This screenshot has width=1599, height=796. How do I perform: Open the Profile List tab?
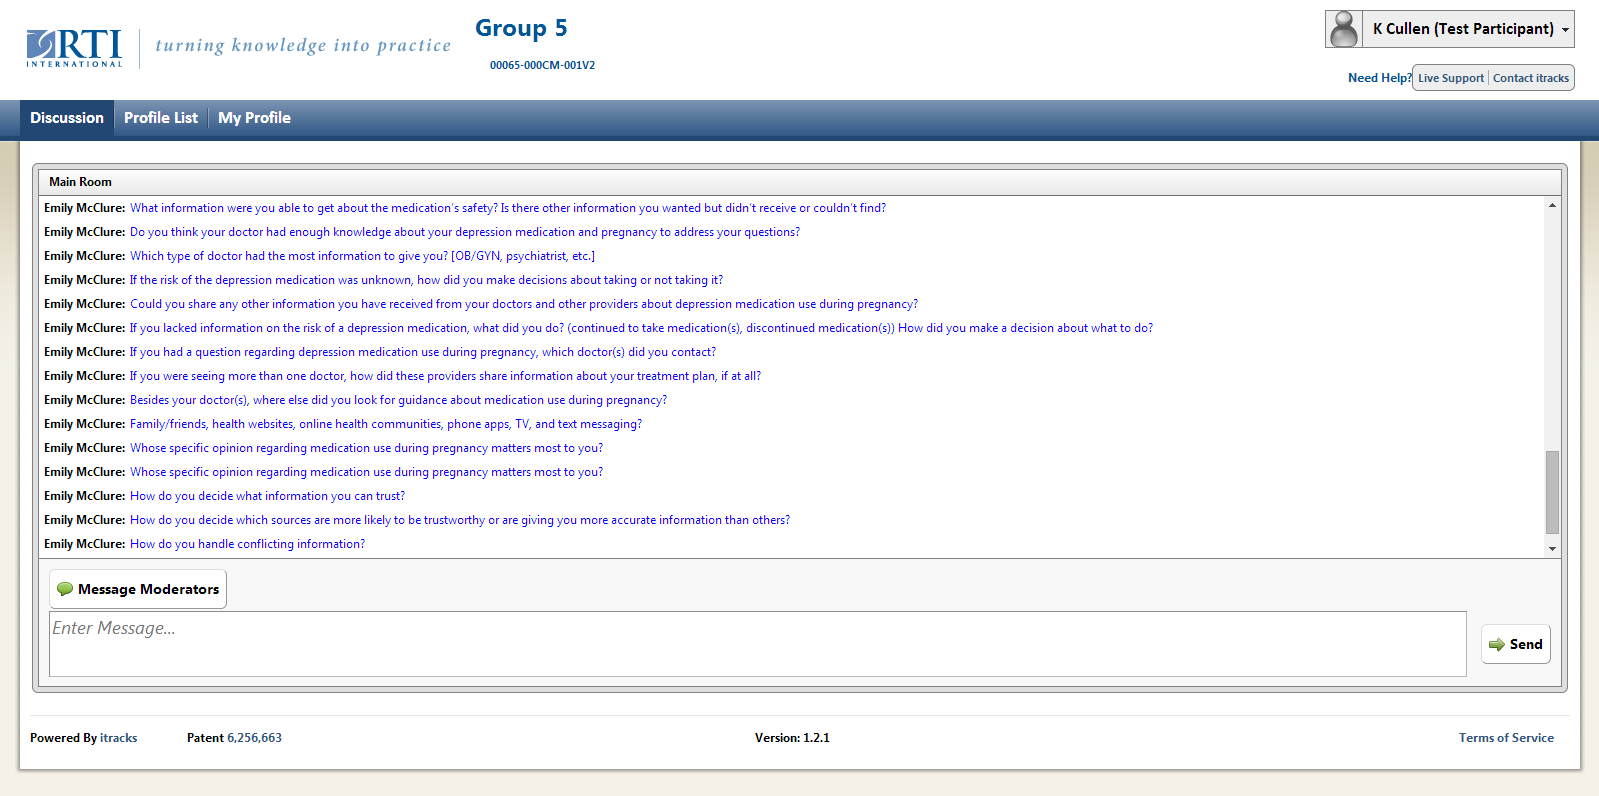[x=161, y=118]
